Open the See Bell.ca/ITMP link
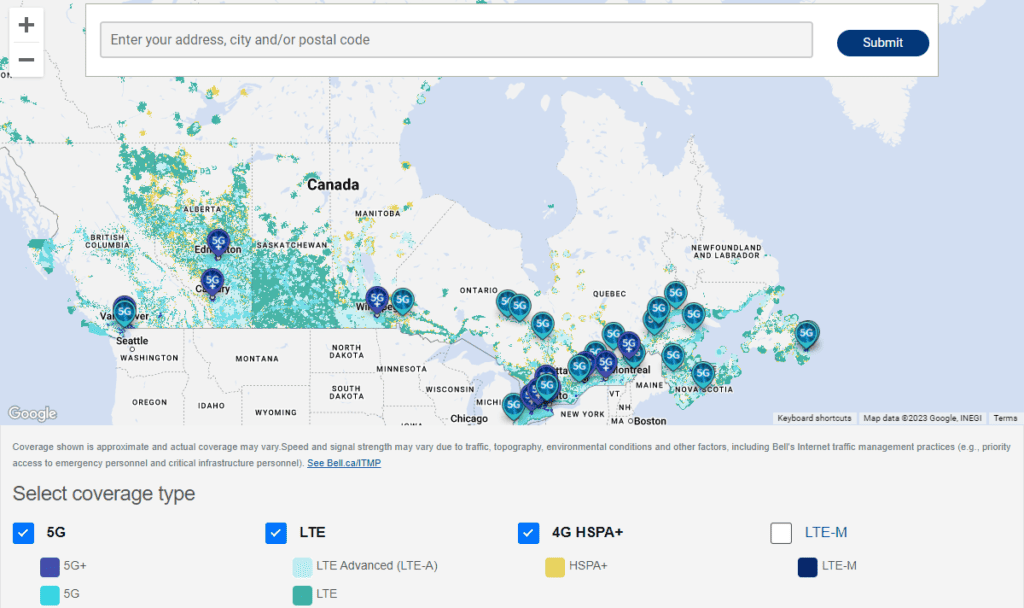Image resolution: width=1024 pixels, height=608 pixels. pyautogui.click(x=344, y=463)
